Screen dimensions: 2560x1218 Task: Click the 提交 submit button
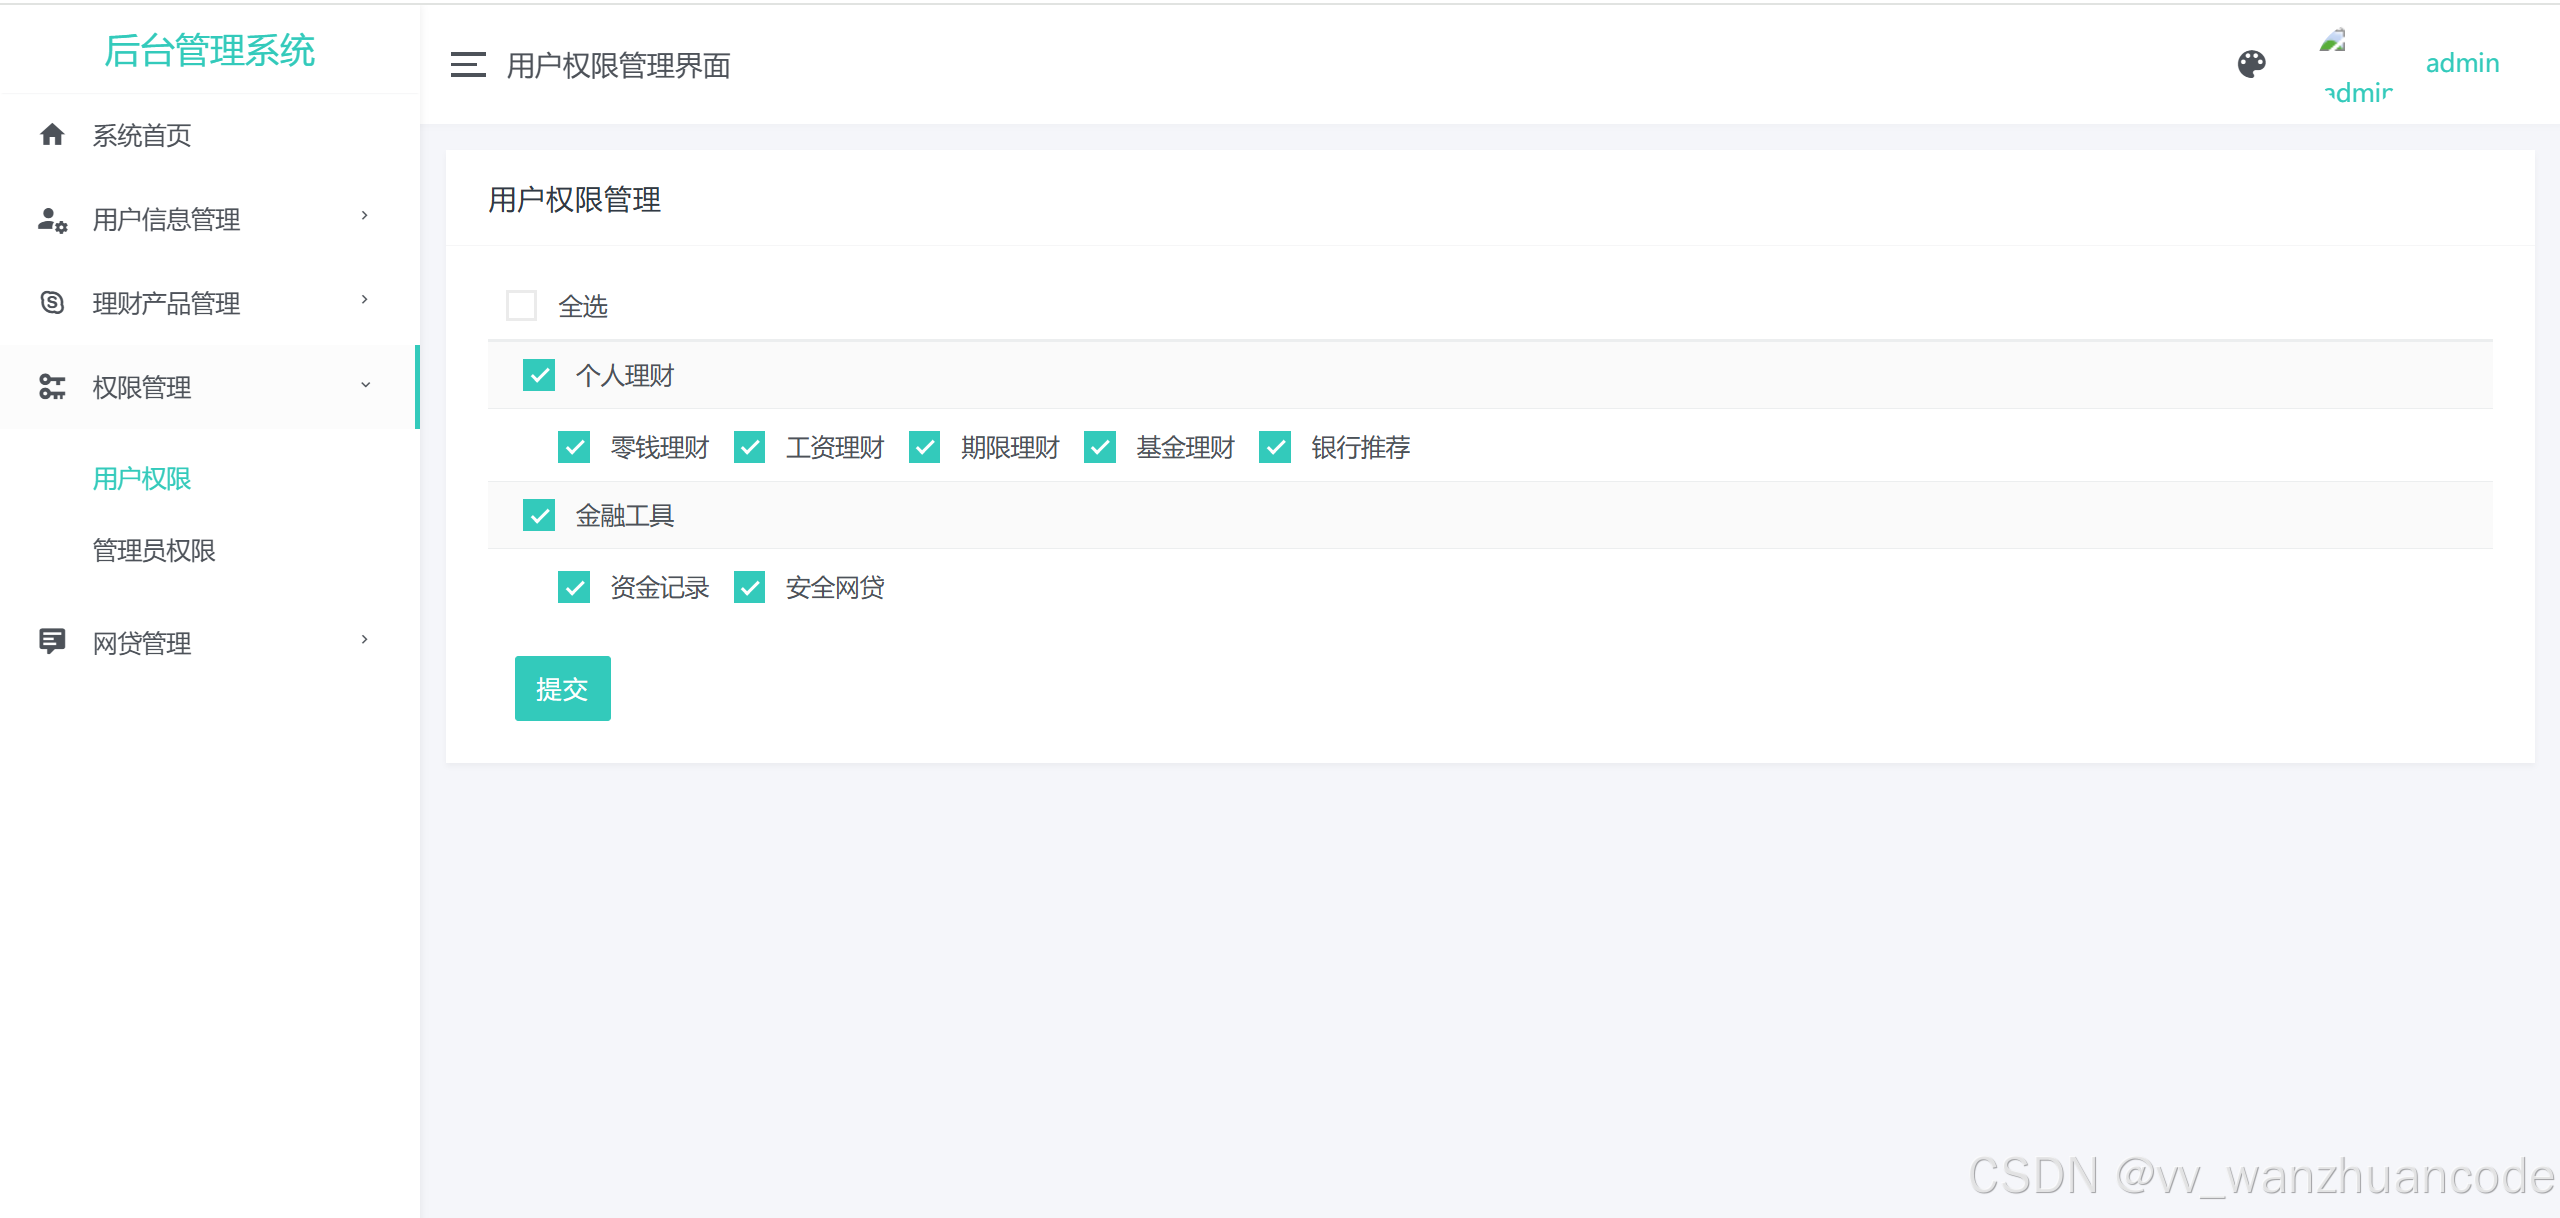tap(562, 688)
